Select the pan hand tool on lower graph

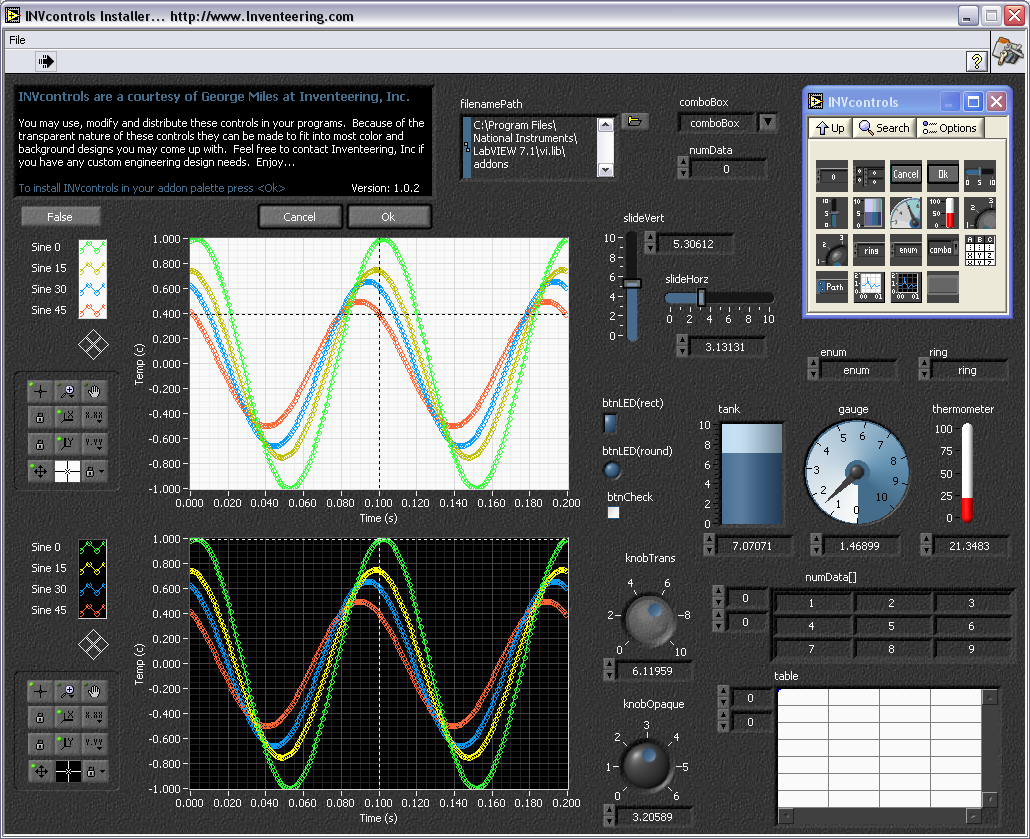[x=94, y=691]
